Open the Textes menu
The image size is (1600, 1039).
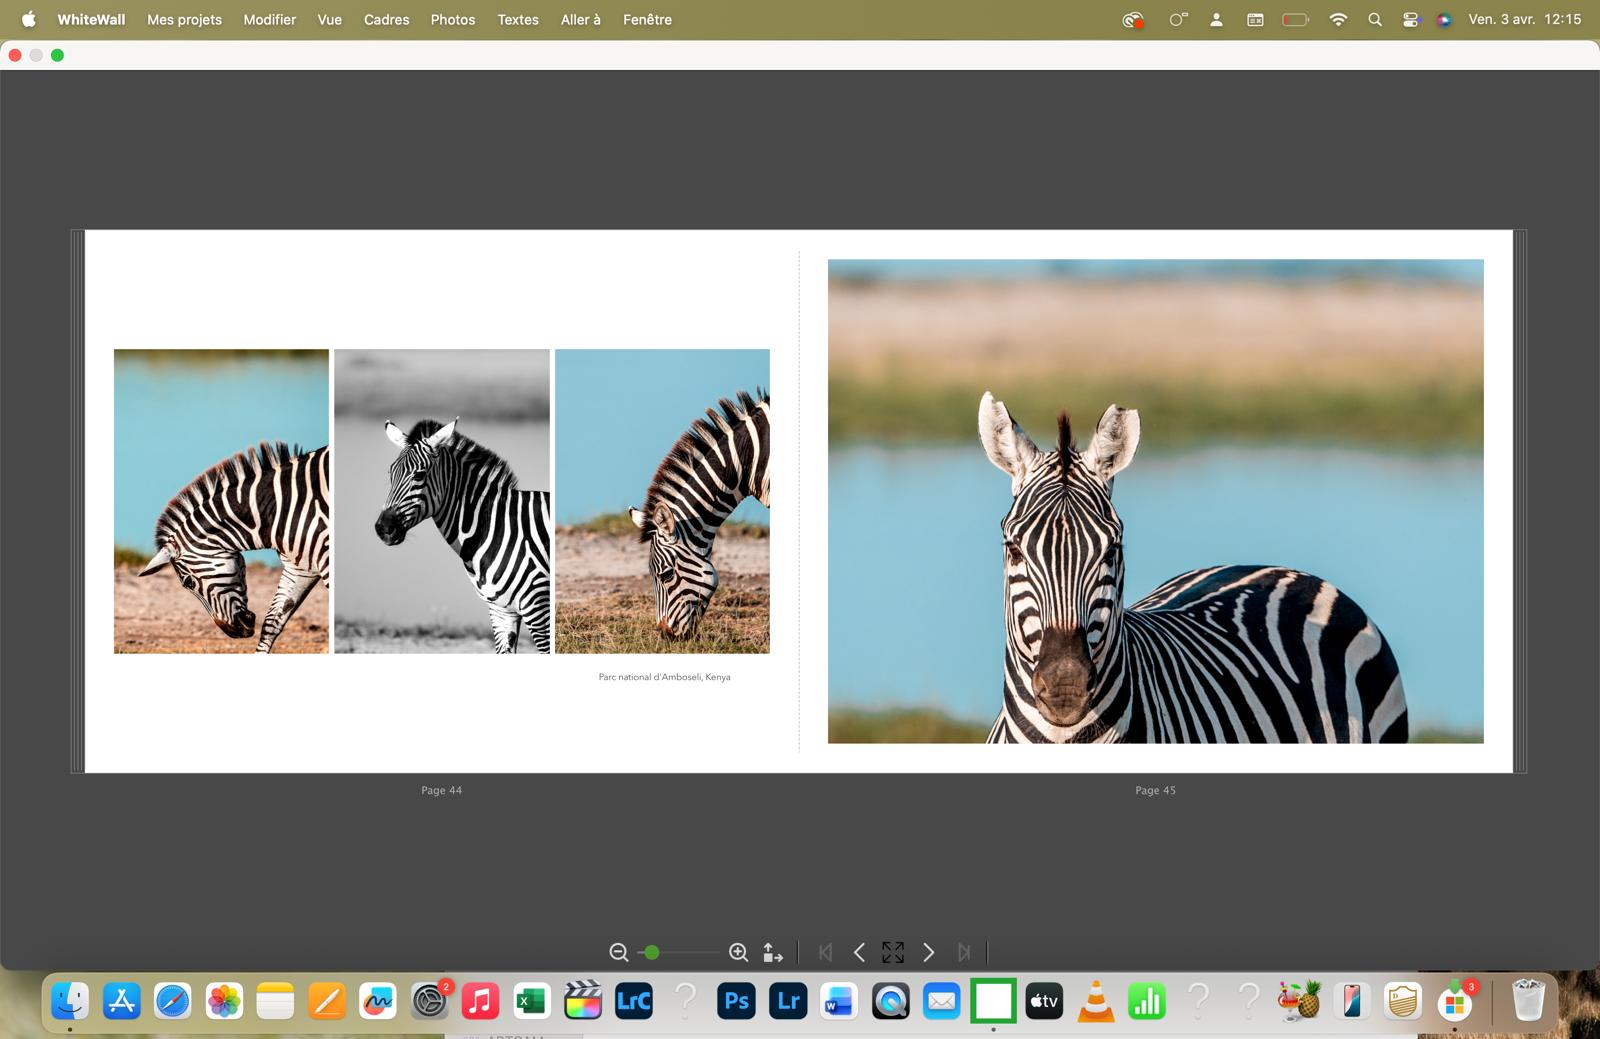518,19
